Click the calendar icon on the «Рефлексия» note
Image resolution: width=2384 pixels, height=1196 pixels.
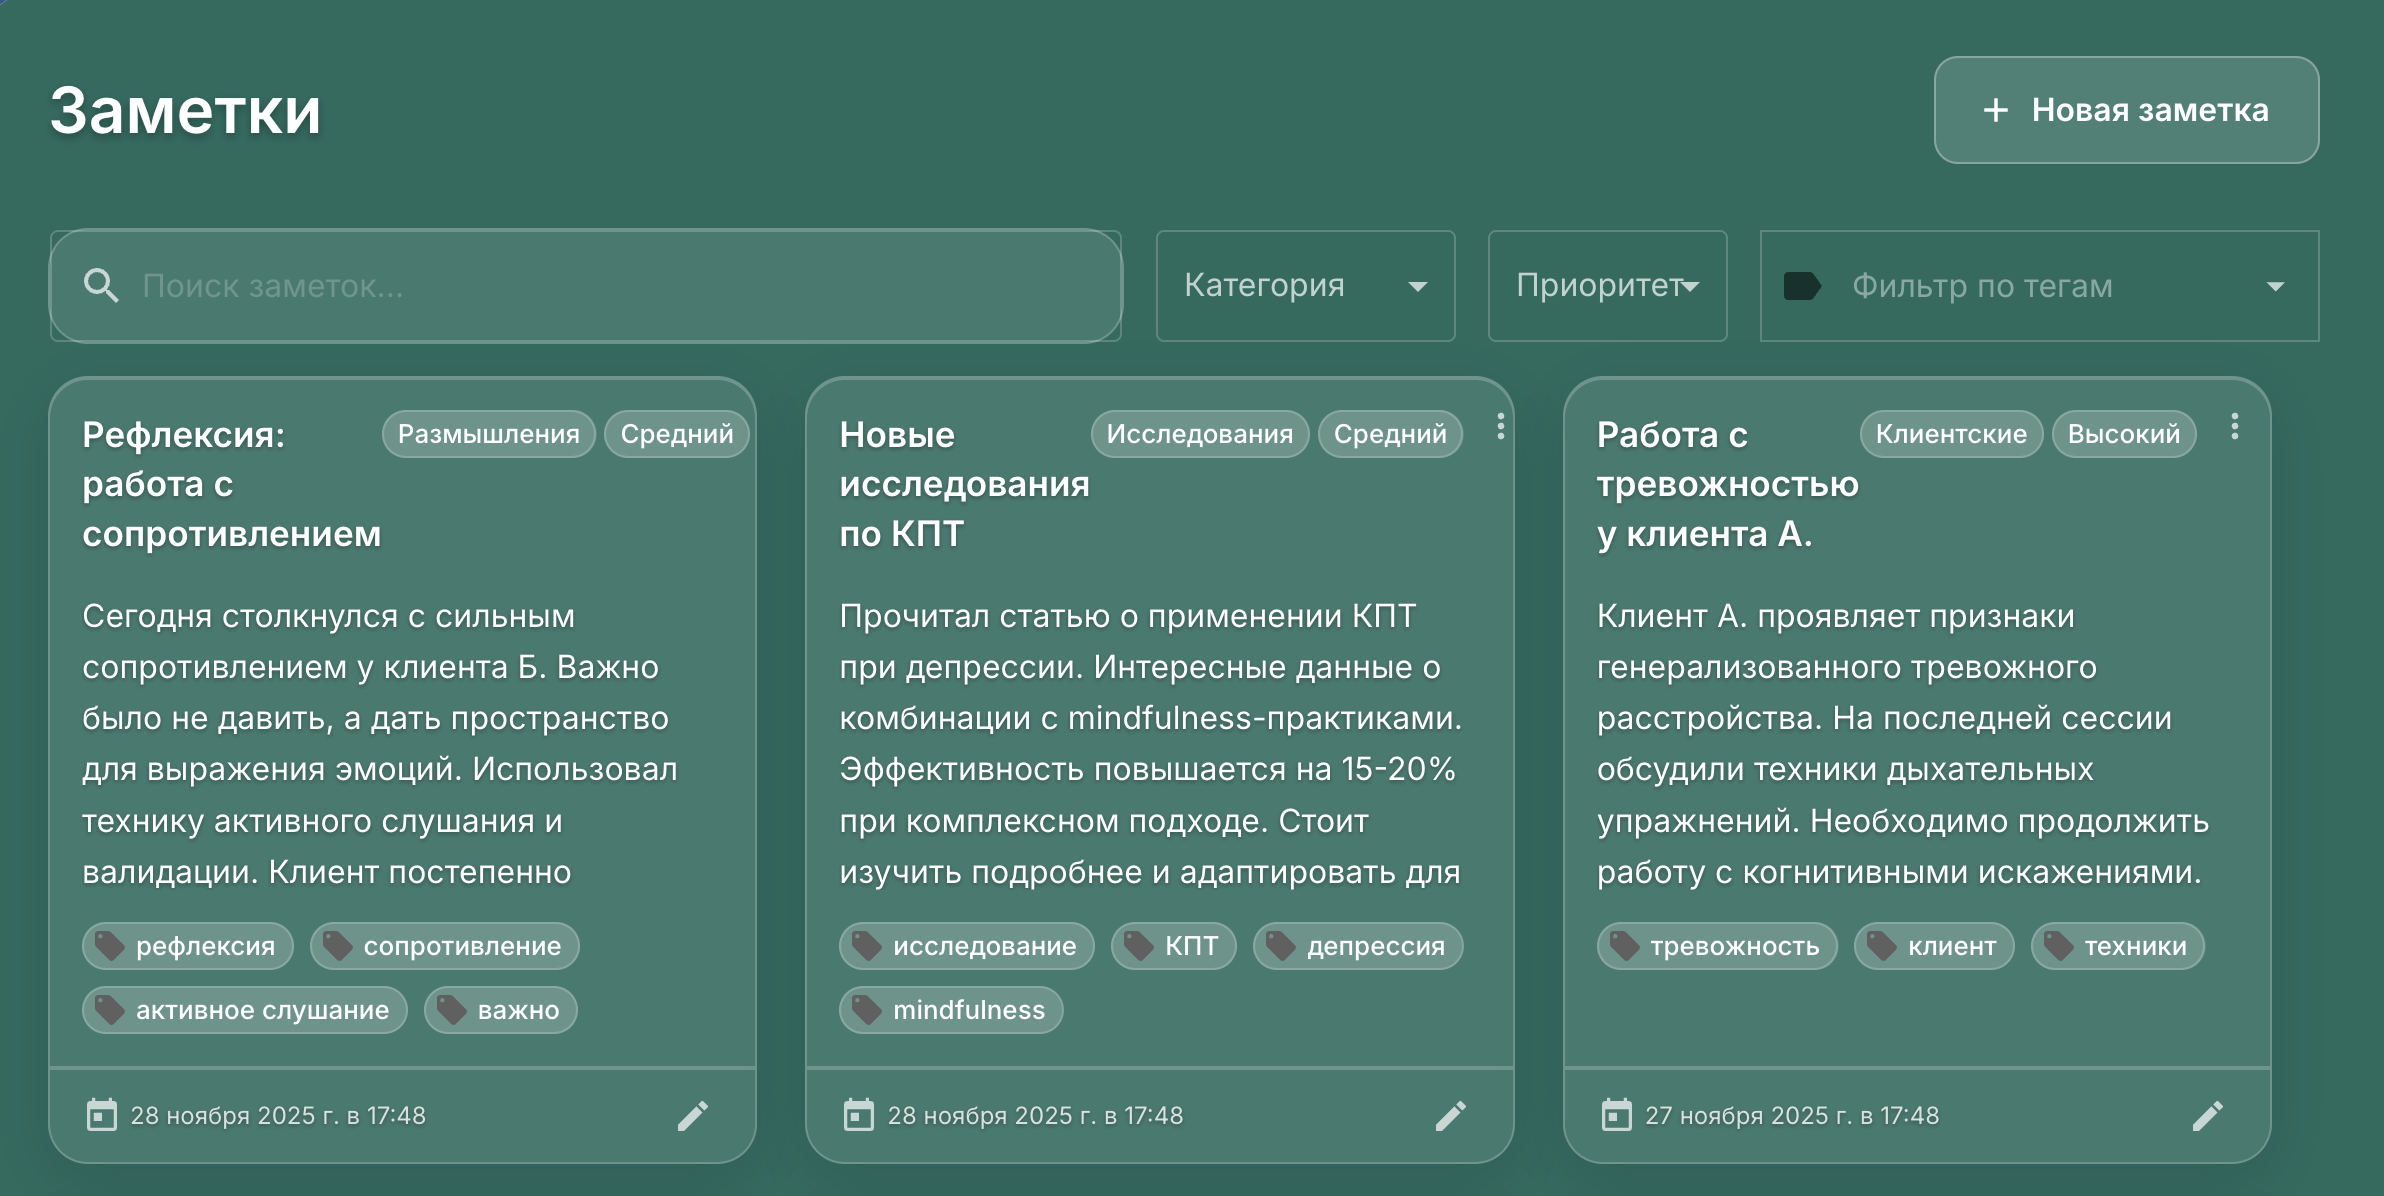click(x=103, y=1114)
